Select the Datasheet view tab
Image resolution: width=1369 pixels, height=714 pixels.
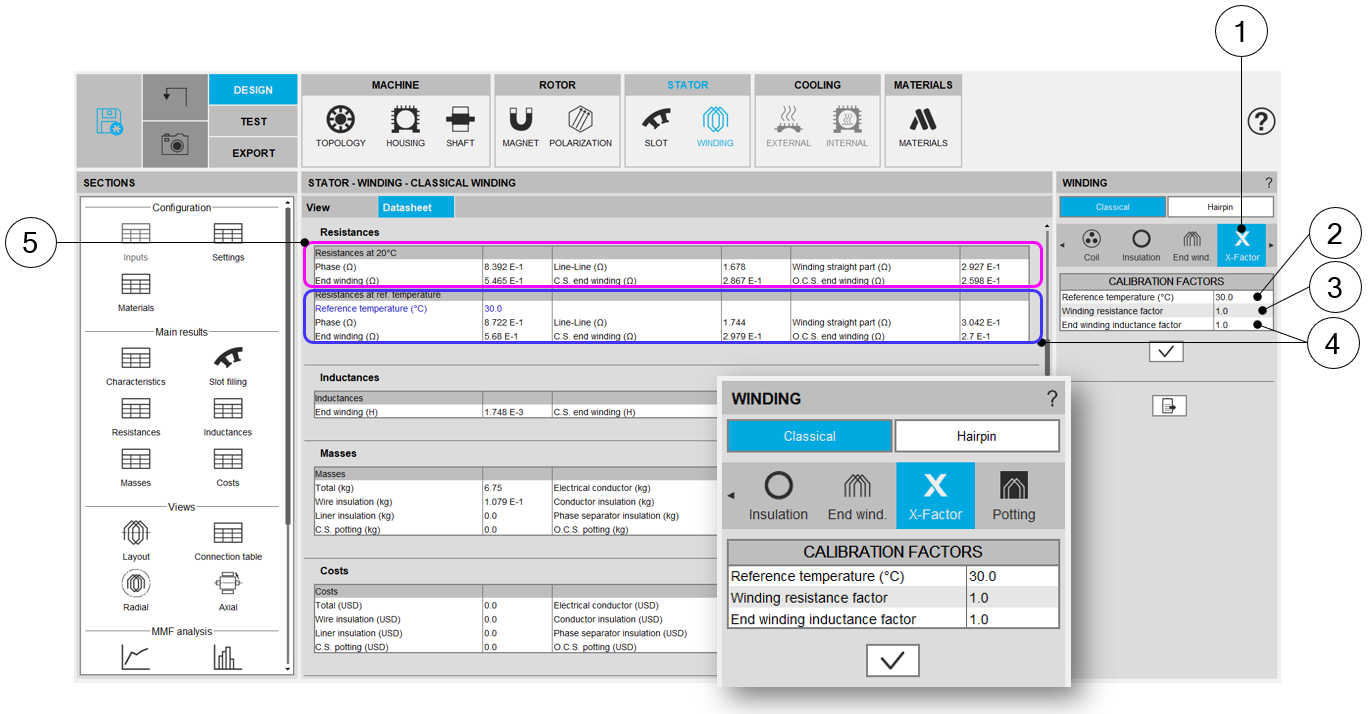(x=416, y=208)
